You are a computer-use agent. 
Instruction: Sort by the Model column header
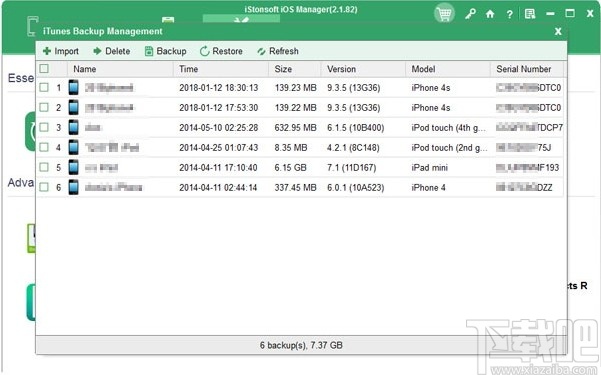[448, 69]
